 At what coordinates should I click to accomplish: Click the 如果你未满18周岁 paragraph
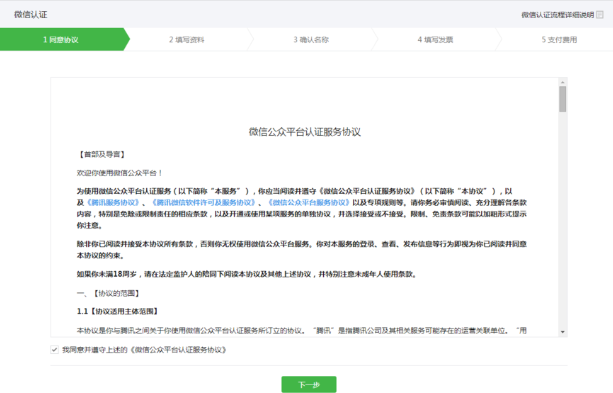pyautogui.click(x=247, y=274)
